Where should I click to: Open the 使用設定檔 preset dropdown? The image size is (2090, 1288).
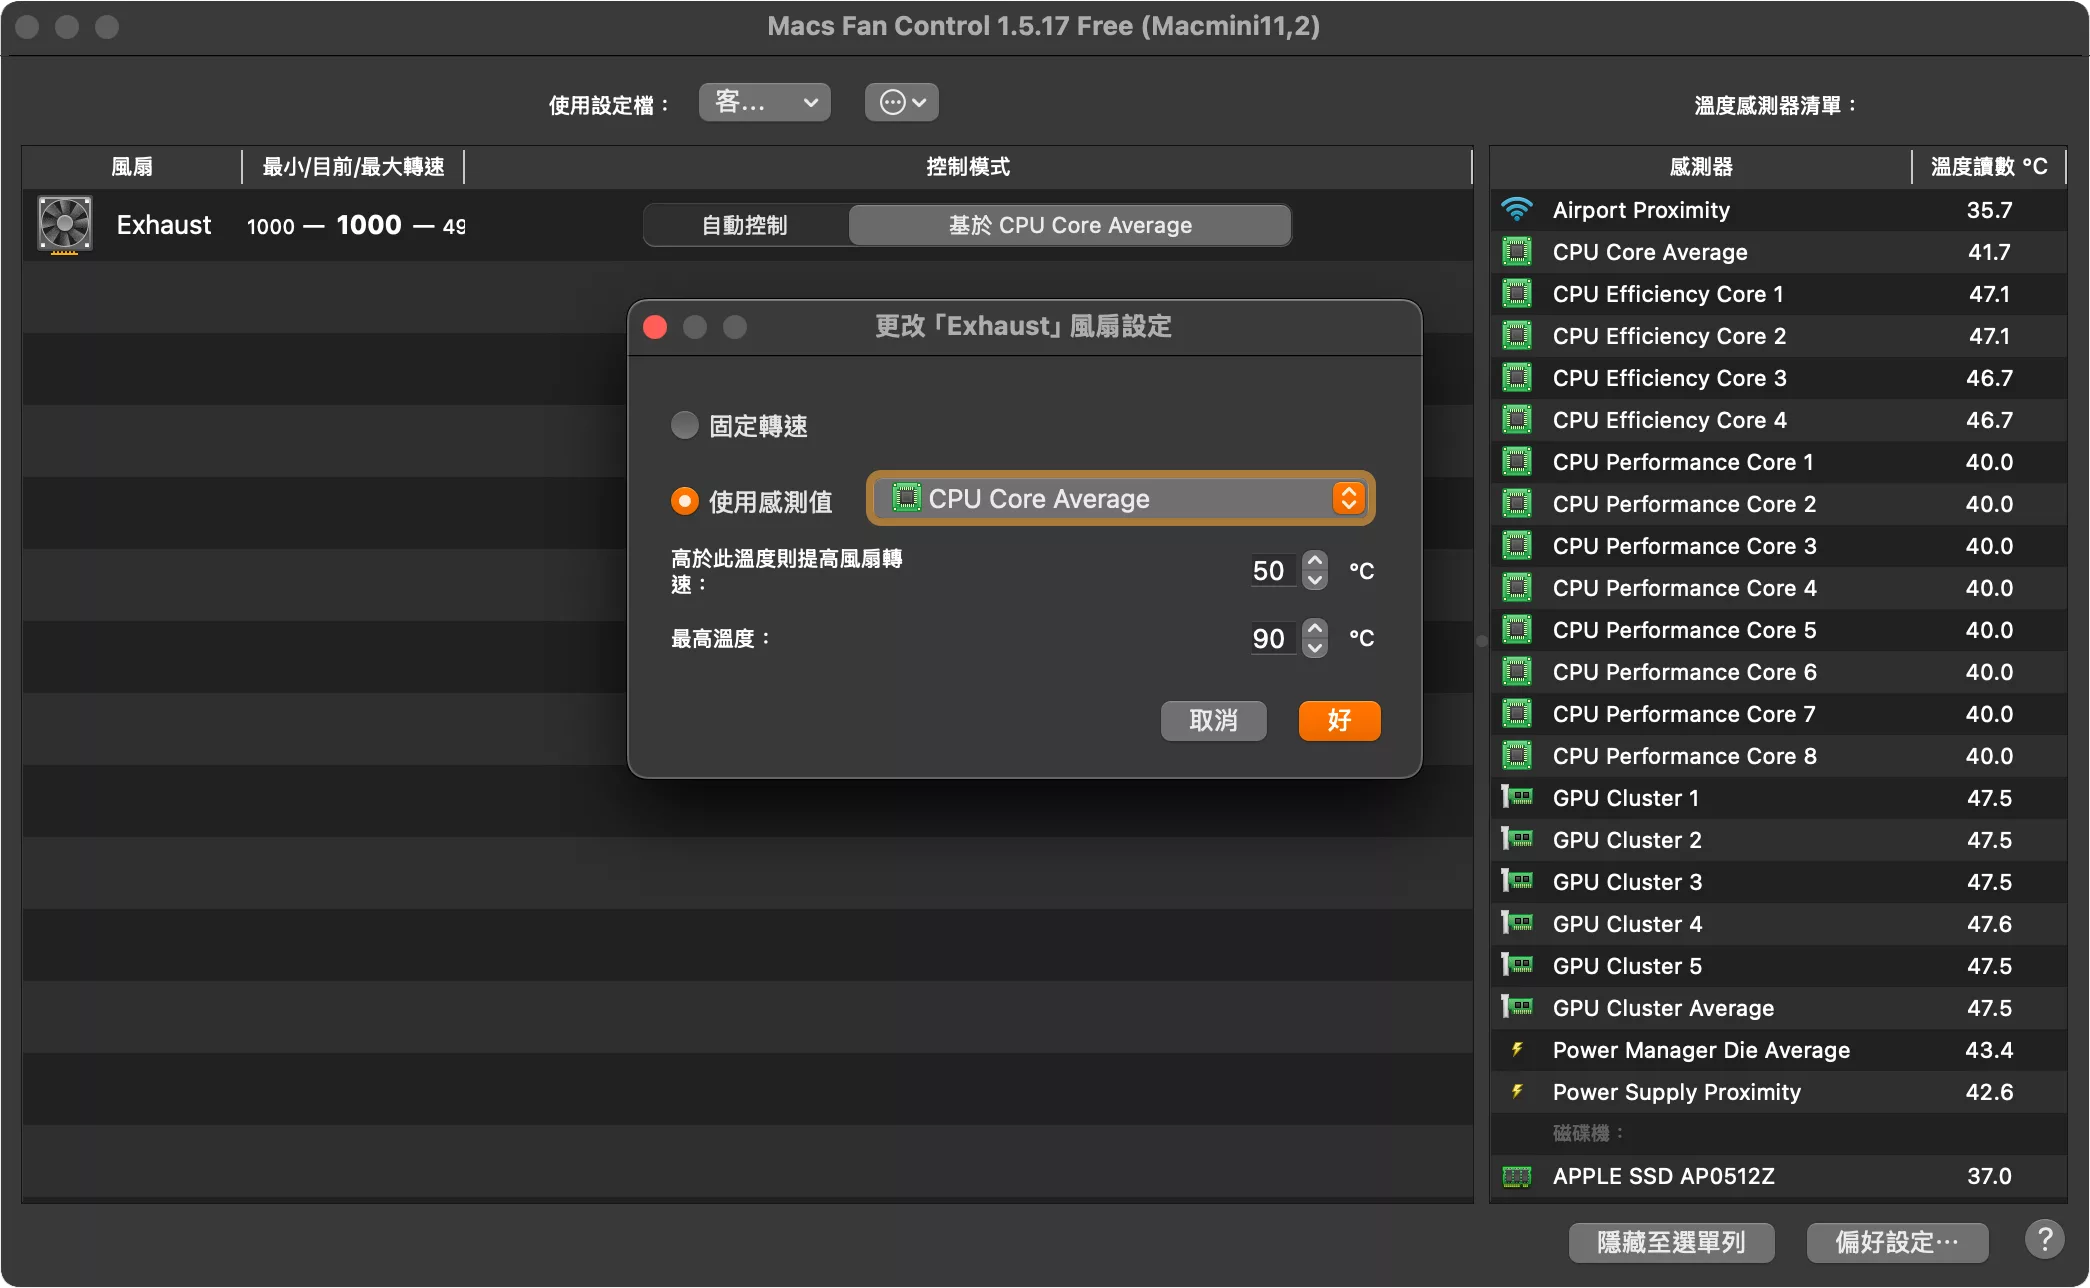click(x=765, y=102)
